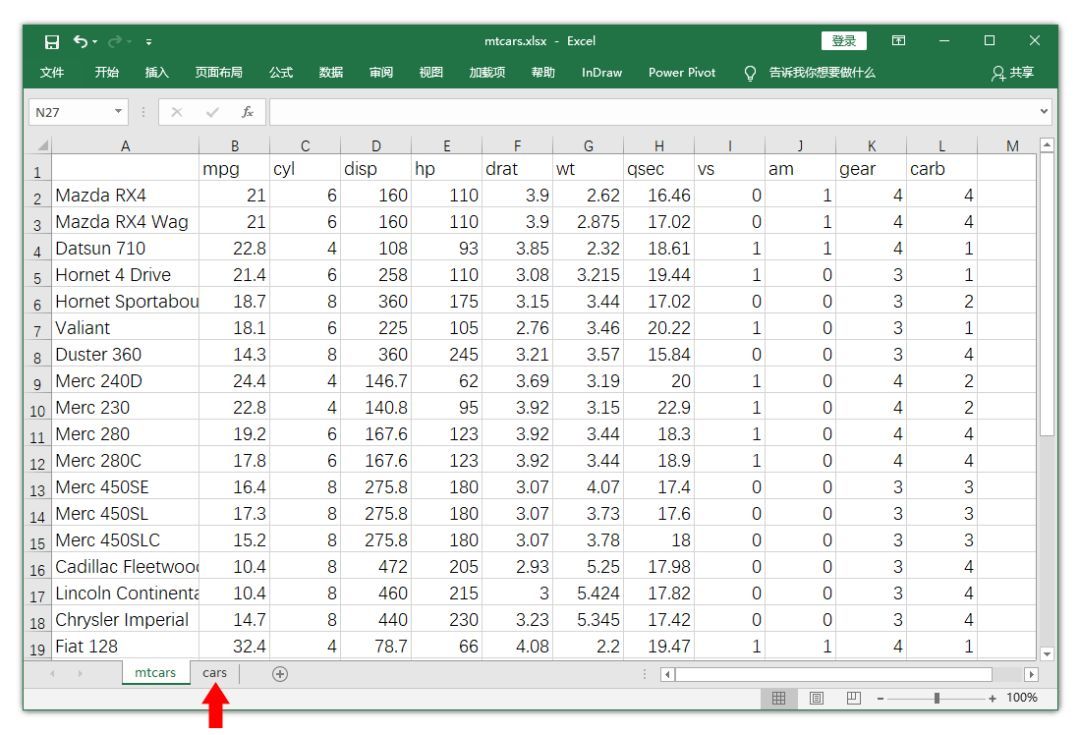Select column B header
The width and height of the screenshot is (1080, 735).
(x=234, y=145)
